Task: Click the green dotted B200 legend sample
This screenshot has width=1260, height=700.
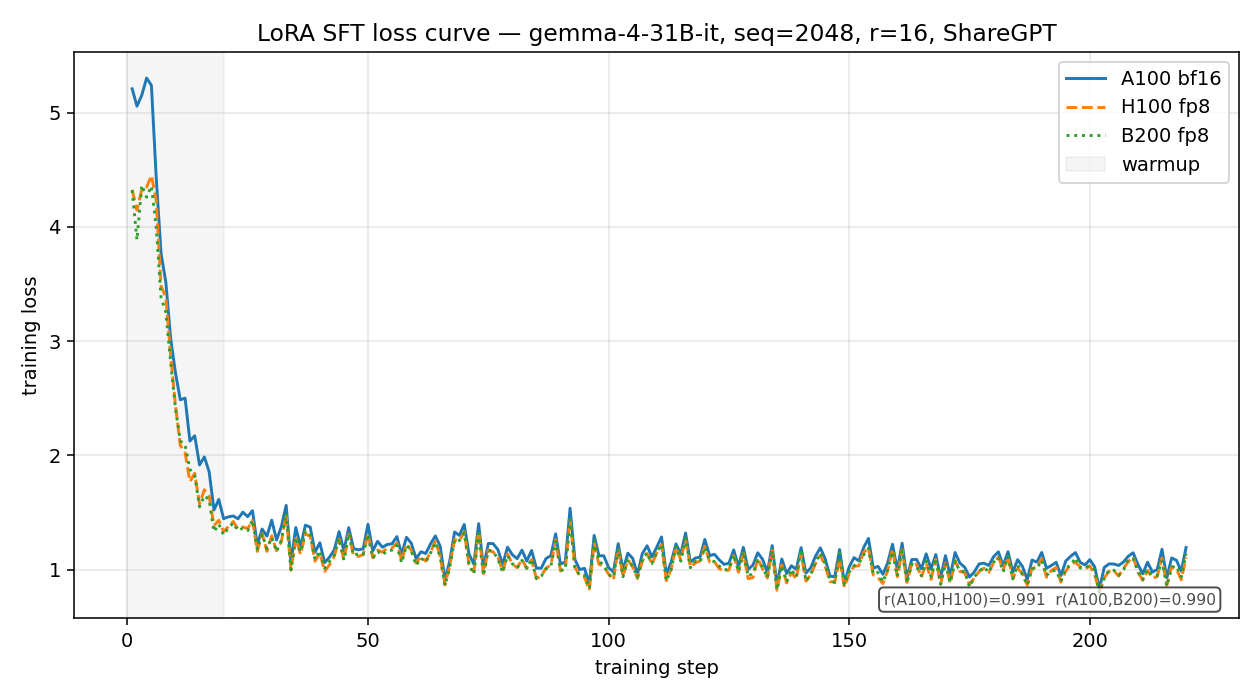Action: 1085,136
